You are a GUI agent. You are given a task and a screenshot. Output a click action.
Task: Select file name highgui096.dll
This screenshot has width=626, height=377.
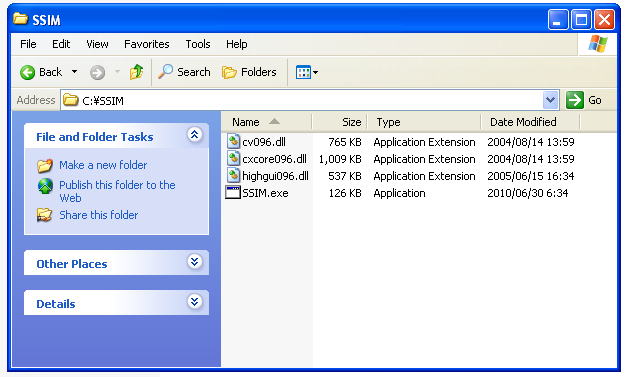[x=275, y=176]
